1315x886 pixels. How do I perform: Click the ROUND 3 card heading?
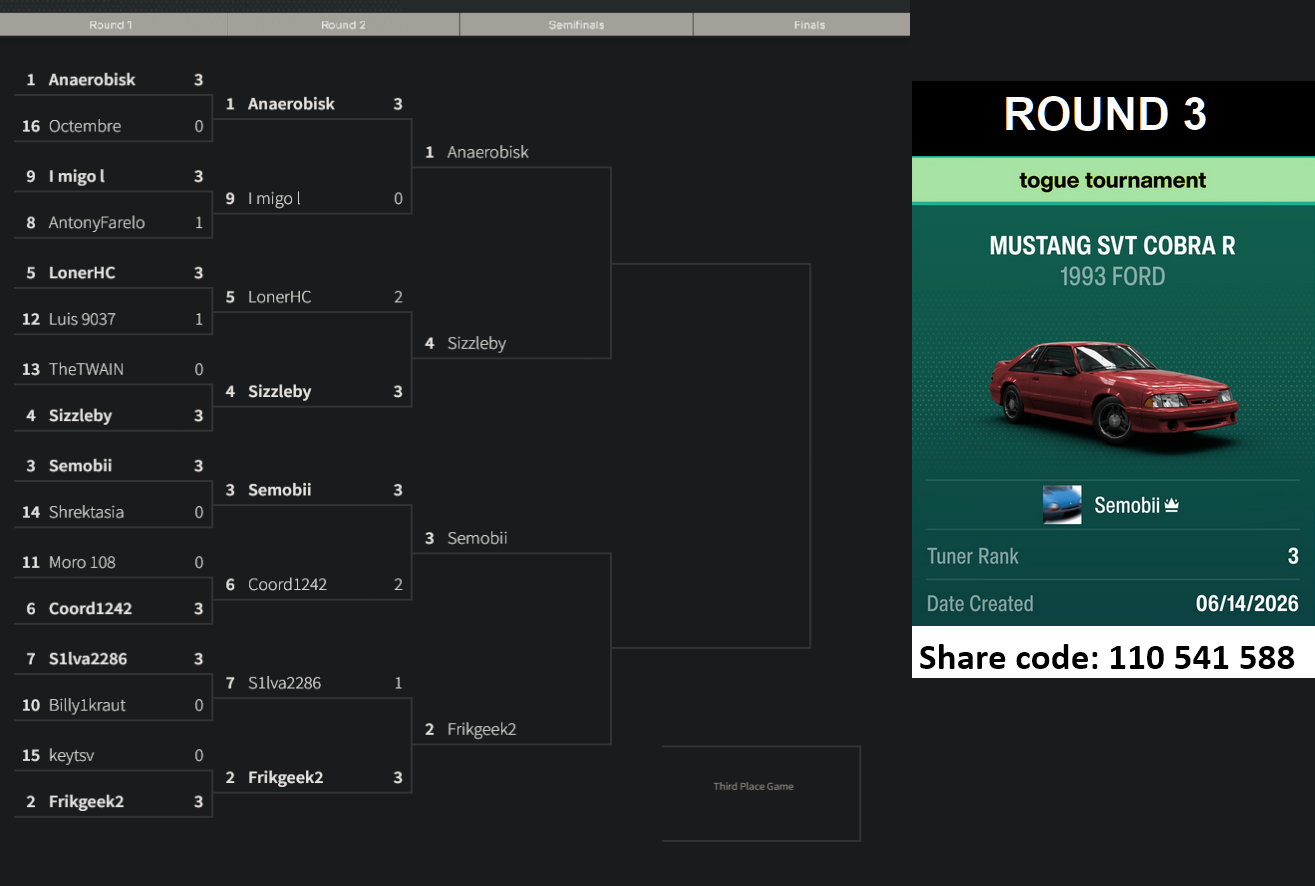1106,114
